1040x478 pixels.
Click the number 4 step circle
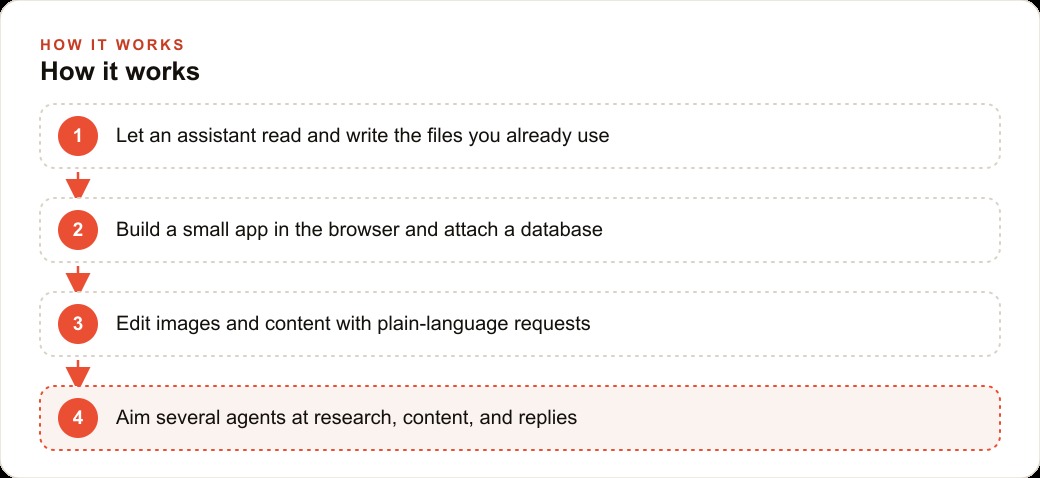pos(78,418)
